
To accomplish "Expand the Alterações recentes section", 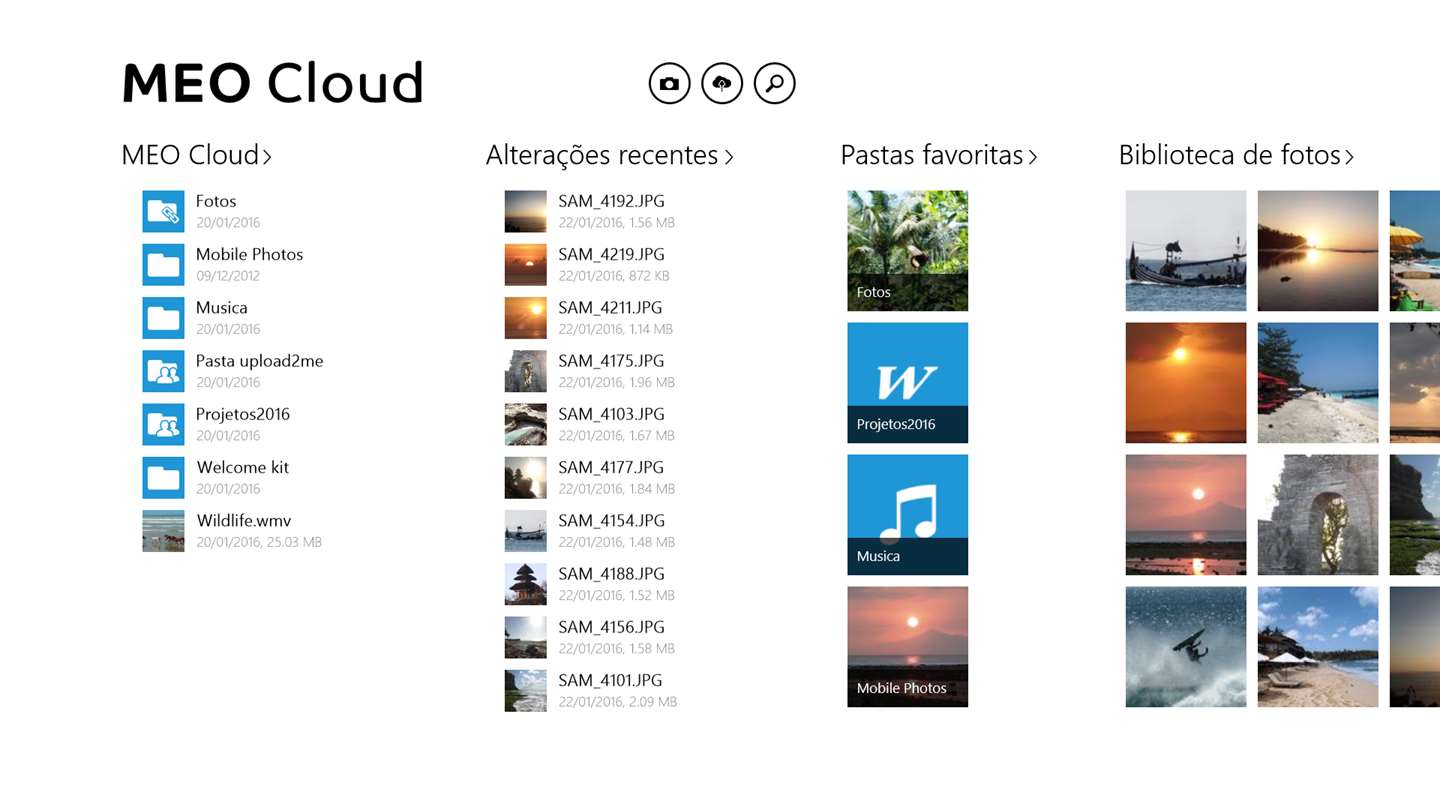I will [x=609, y=156].
